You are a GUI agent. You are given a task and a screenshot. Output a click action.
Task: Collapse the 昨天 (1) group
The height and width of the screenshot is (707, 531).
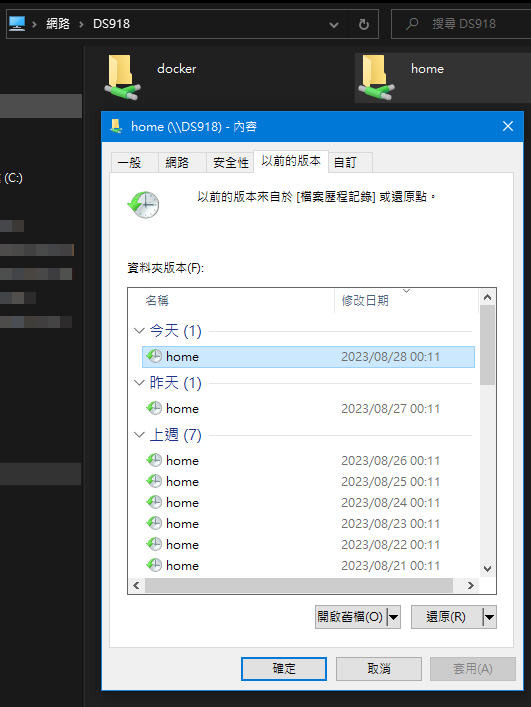pyautogui.click(x=139, y=383)
